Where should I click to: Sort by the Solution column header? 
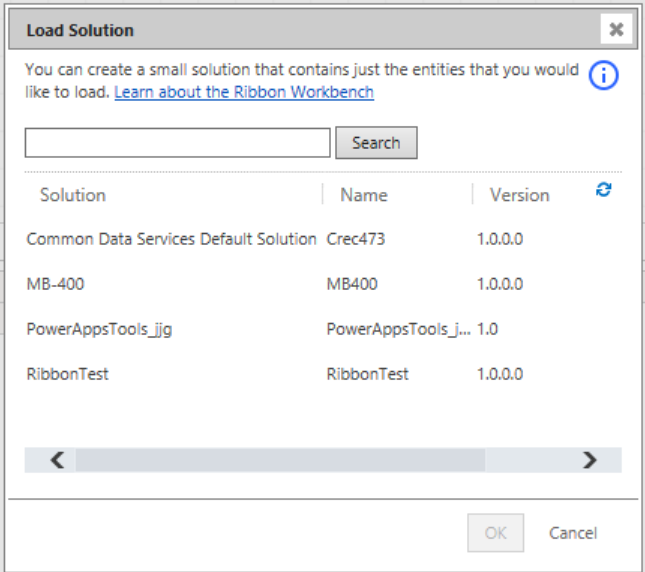click(x=73, y=195)
